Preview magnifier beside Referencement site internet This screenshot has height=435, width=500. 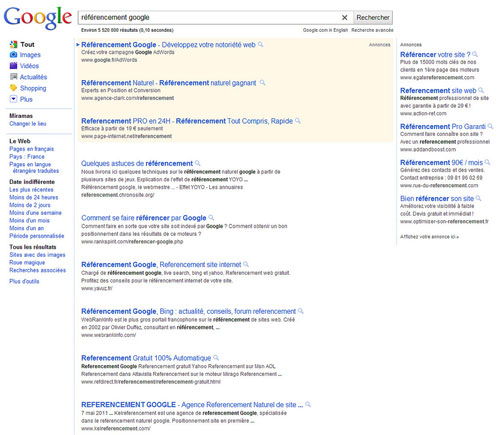click(x=246, y=264)
